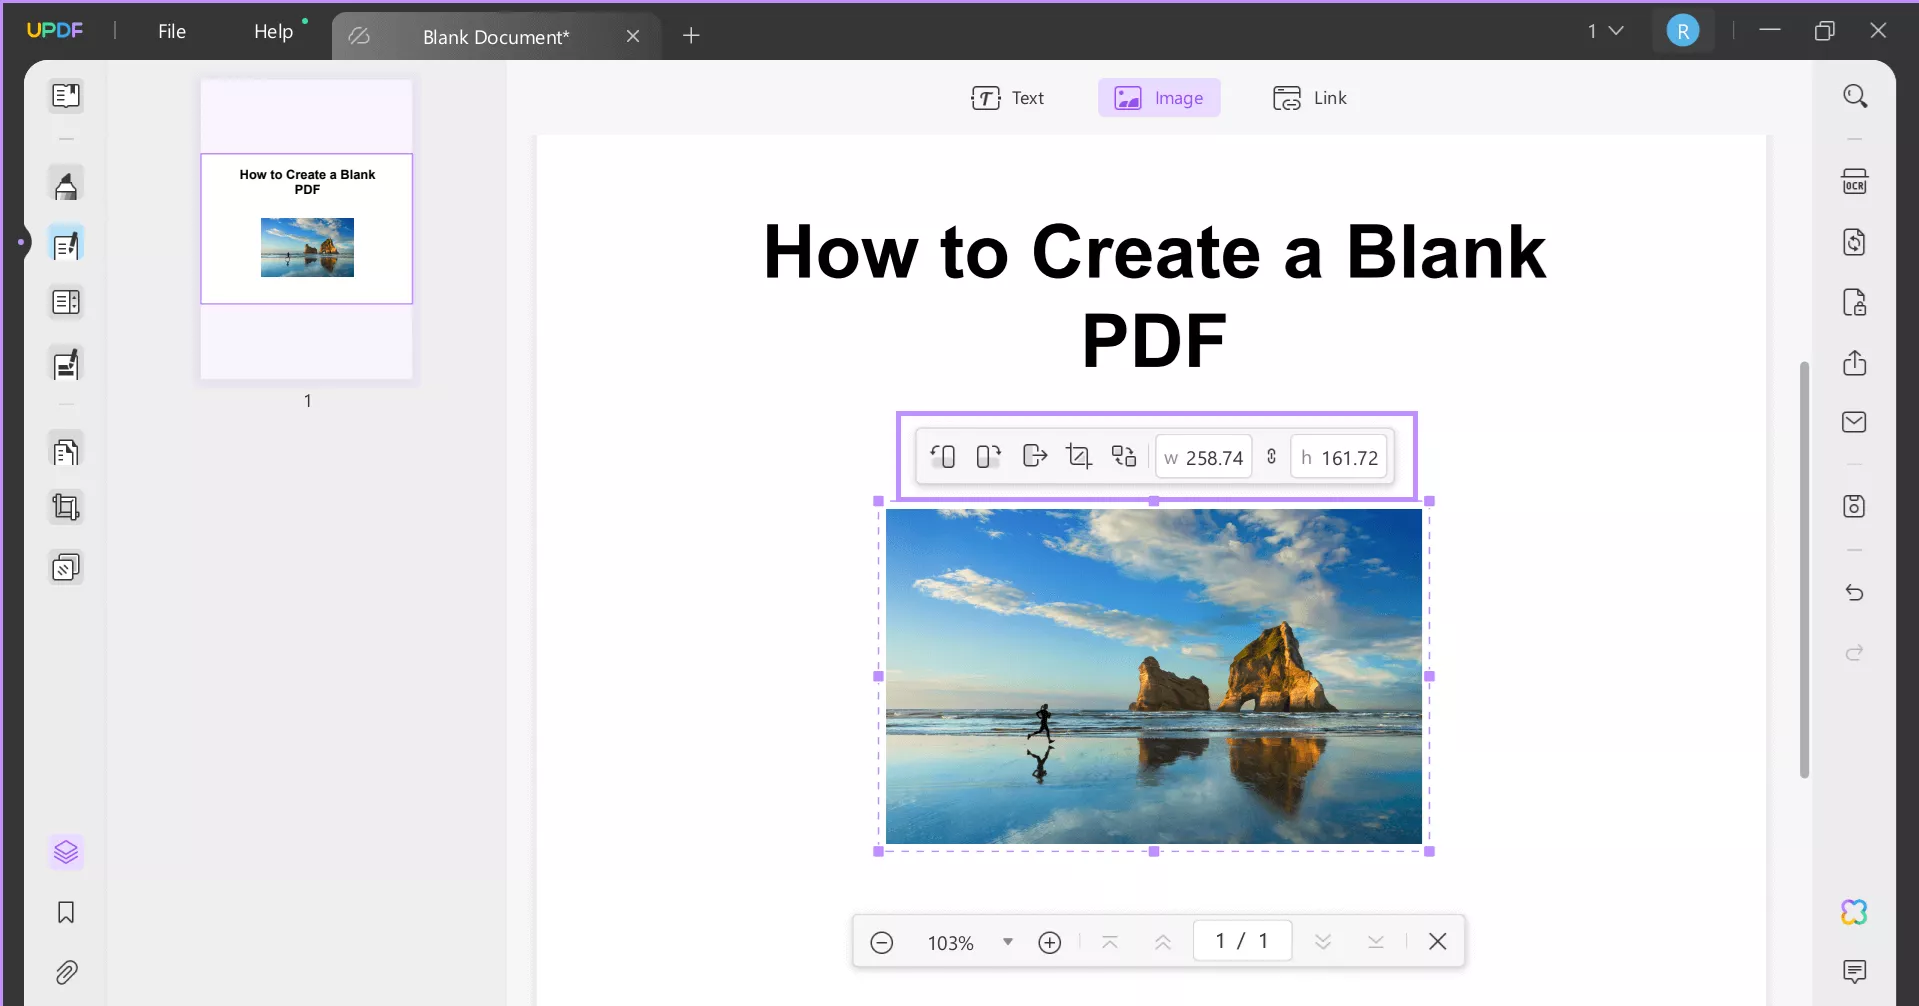Open the user account avatar R
This screenshot has width=1919, height=1006.
click(x=1683, y=31)
